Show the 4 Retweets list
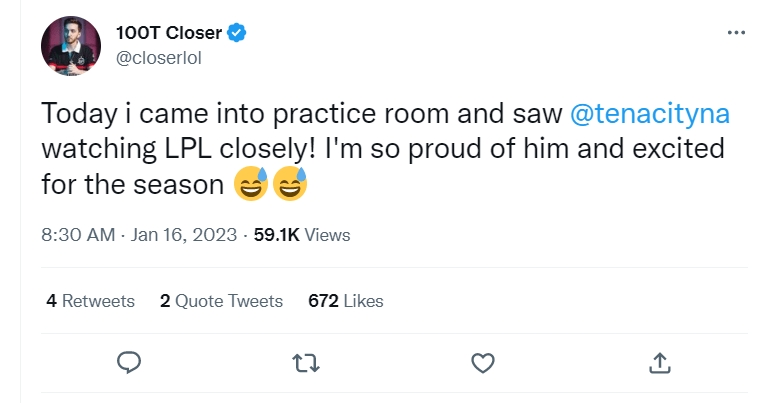This screenshot has width=767, height=403. click(x=90, y=300)
